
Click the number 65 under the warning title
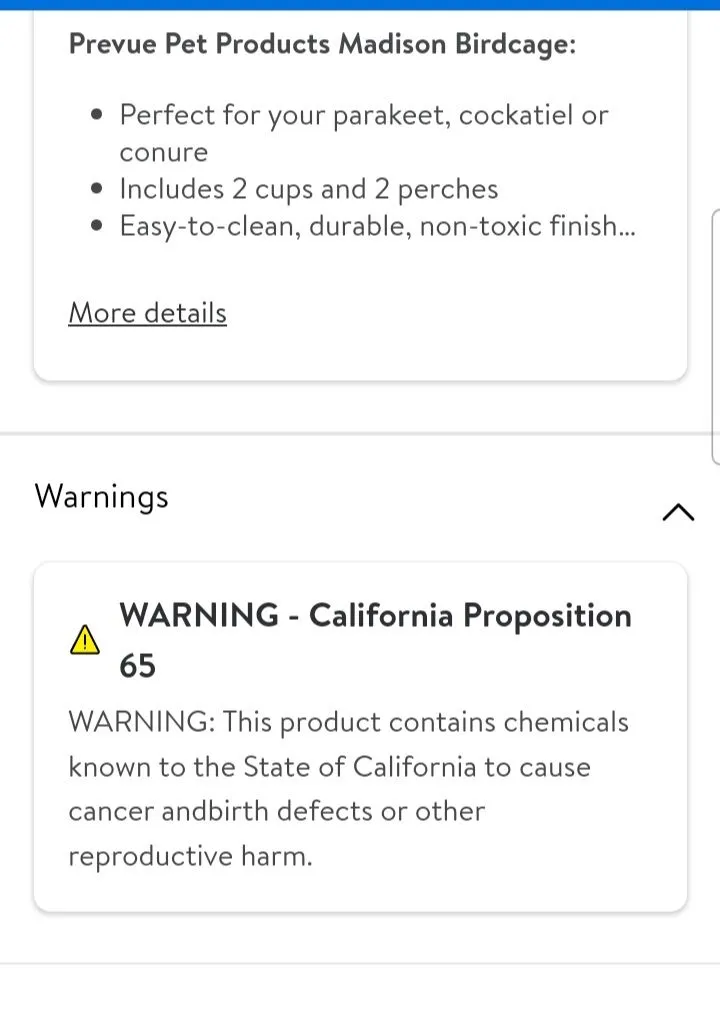(x=138, y=665)
